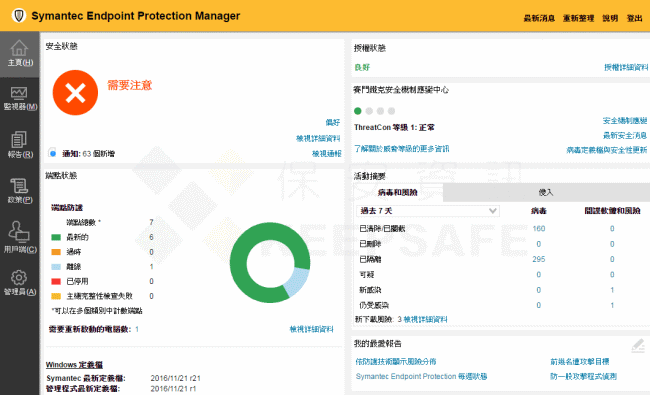Open 授權詳細資料 license details link
Screen dimensions: 650x395
click(626, 67)
